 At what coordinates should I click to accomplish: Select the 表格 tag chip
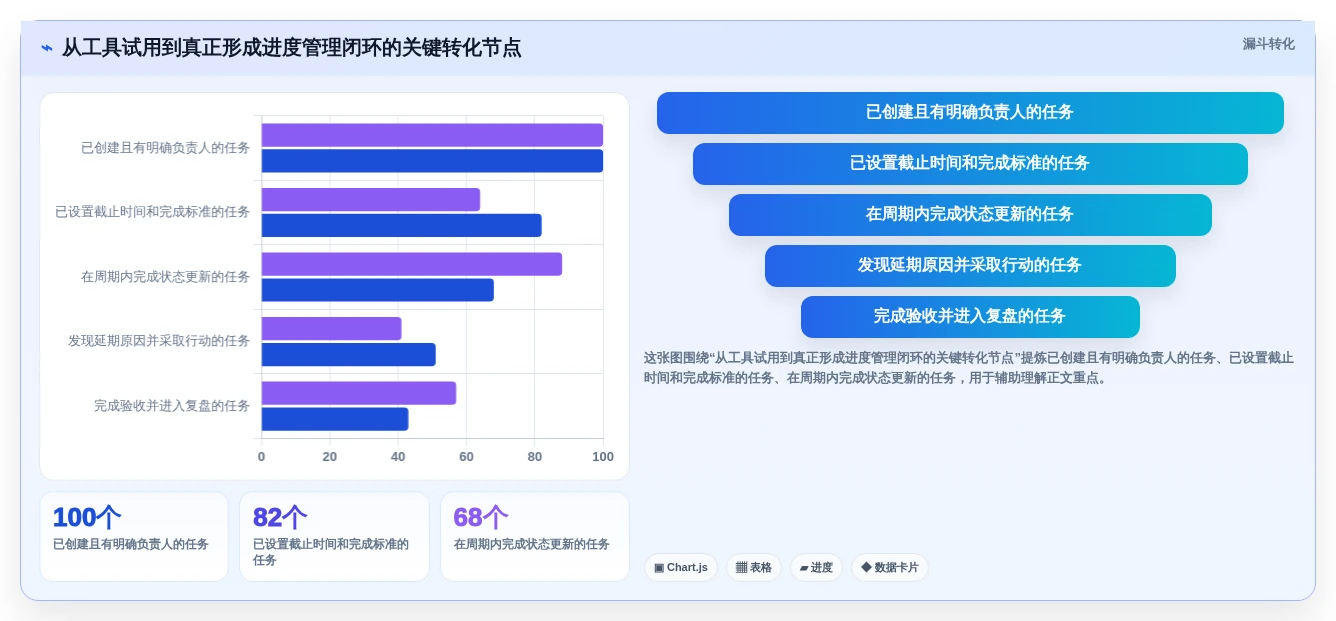point(754,567)
